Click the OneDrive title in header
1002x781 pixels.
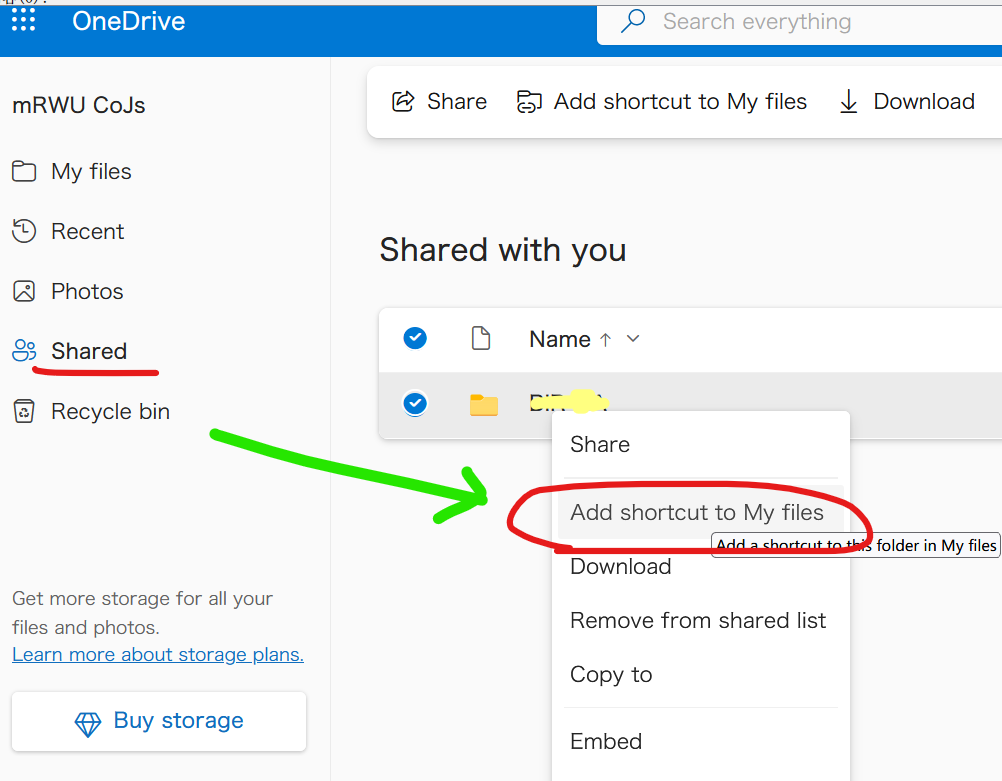pyautogui.click(x=128, y=21)
